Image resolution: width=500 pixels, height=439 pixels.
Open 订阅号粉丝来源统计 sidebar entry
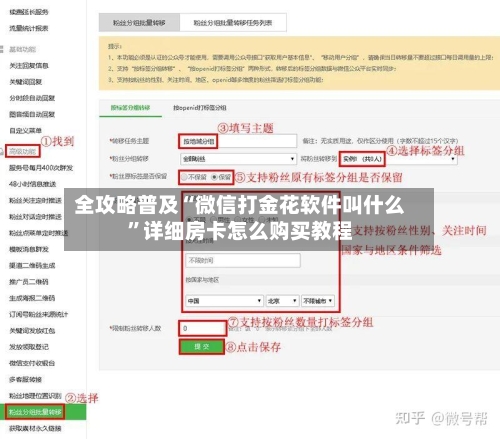tap(39, 314)
